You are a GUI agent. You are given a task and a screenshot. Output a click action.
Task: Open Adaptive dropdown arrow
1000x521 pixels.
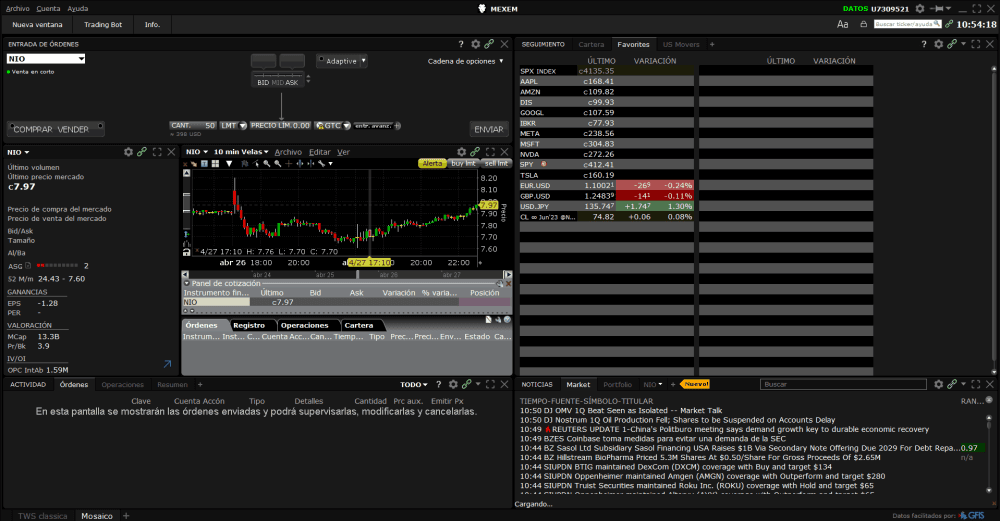364,61
